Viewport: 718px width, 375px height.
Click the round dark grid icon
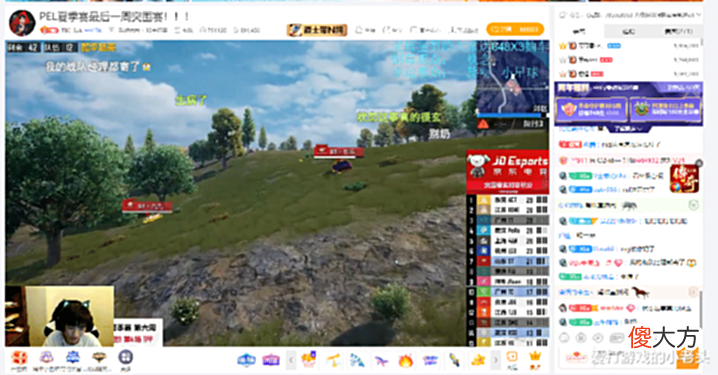click(125, 357)
